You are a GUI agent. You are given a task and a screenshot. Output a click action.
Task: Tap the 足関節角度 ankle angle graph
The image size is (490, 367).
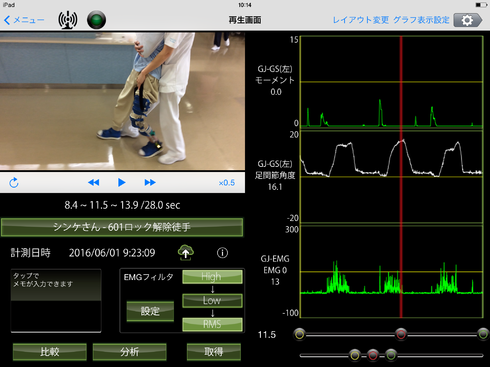click(392, 177)
